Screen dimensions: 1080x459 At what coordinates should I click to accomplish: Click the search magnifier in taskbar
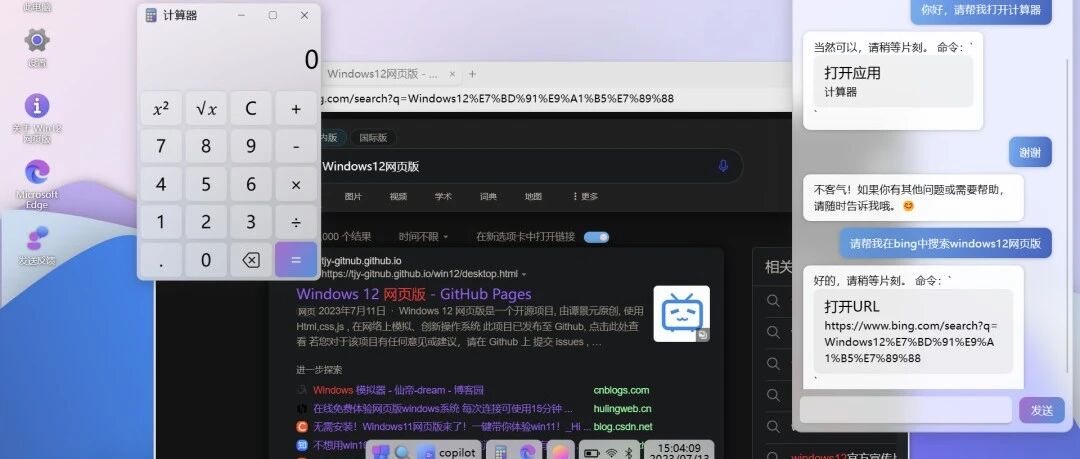click(402, 452)
